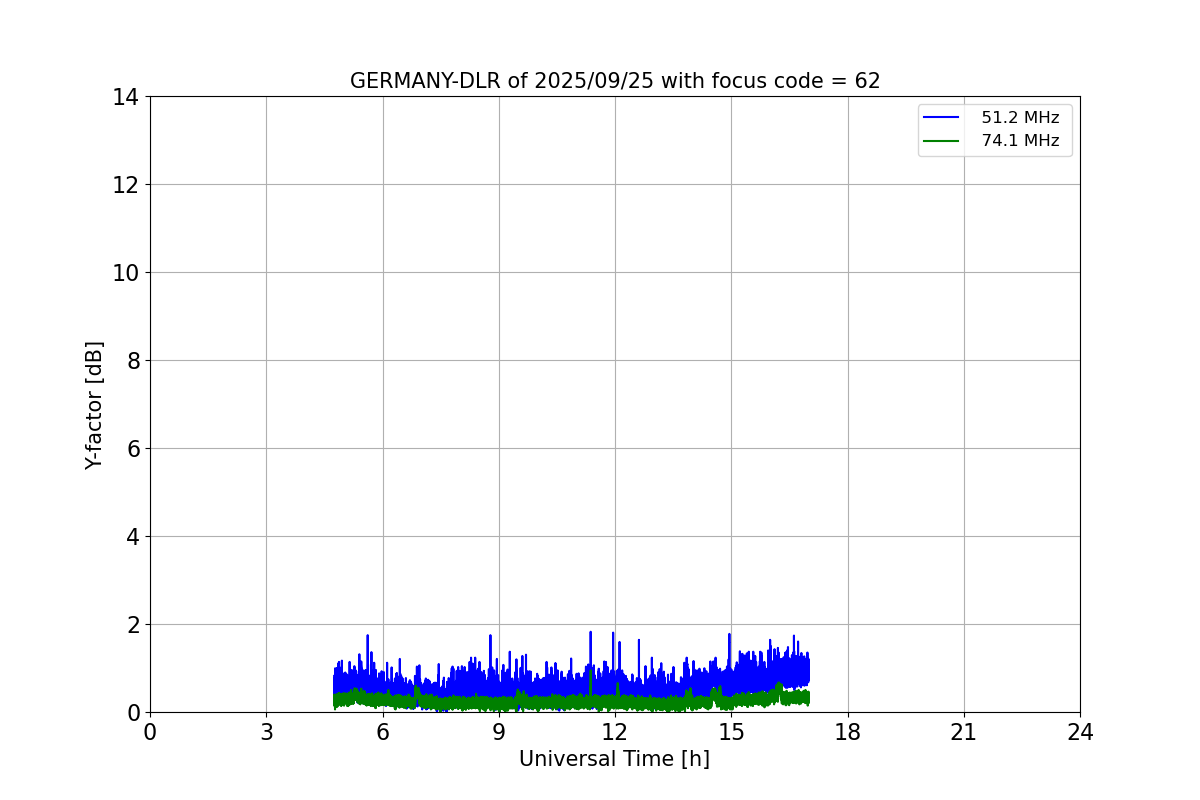
Task: Click the Y-factor [dB] axis label
Action: pos(94,405)
